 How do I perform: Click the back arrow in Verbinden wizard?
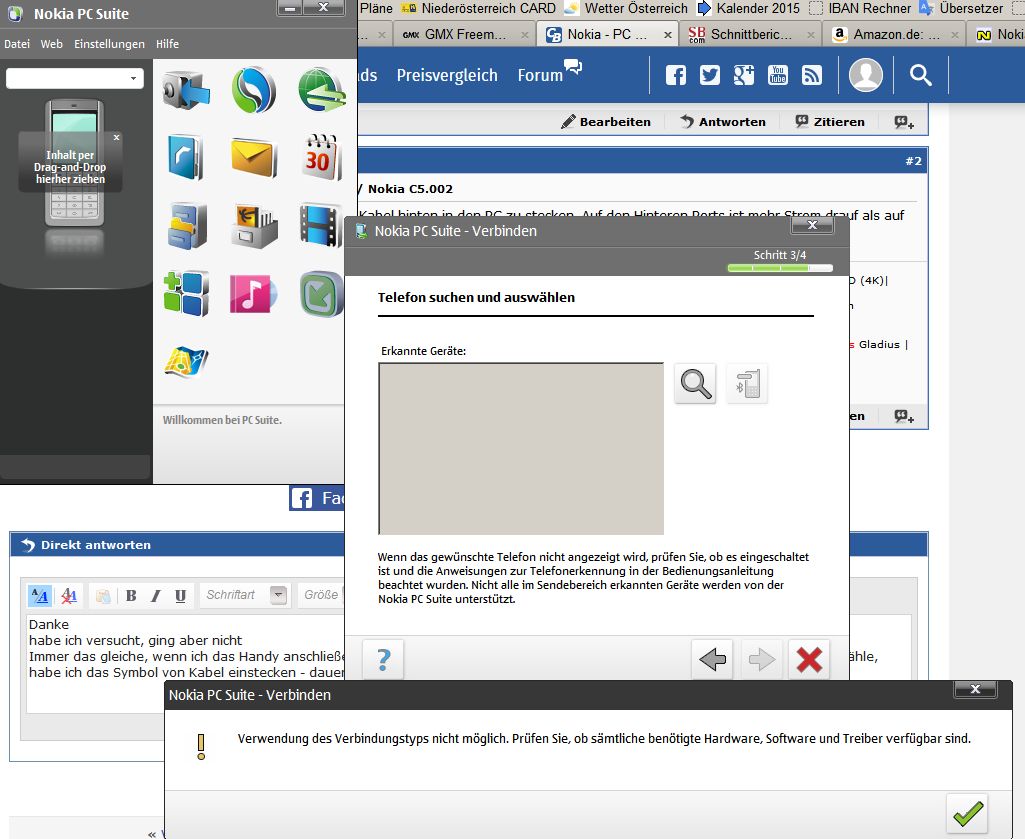pos(712,659)
